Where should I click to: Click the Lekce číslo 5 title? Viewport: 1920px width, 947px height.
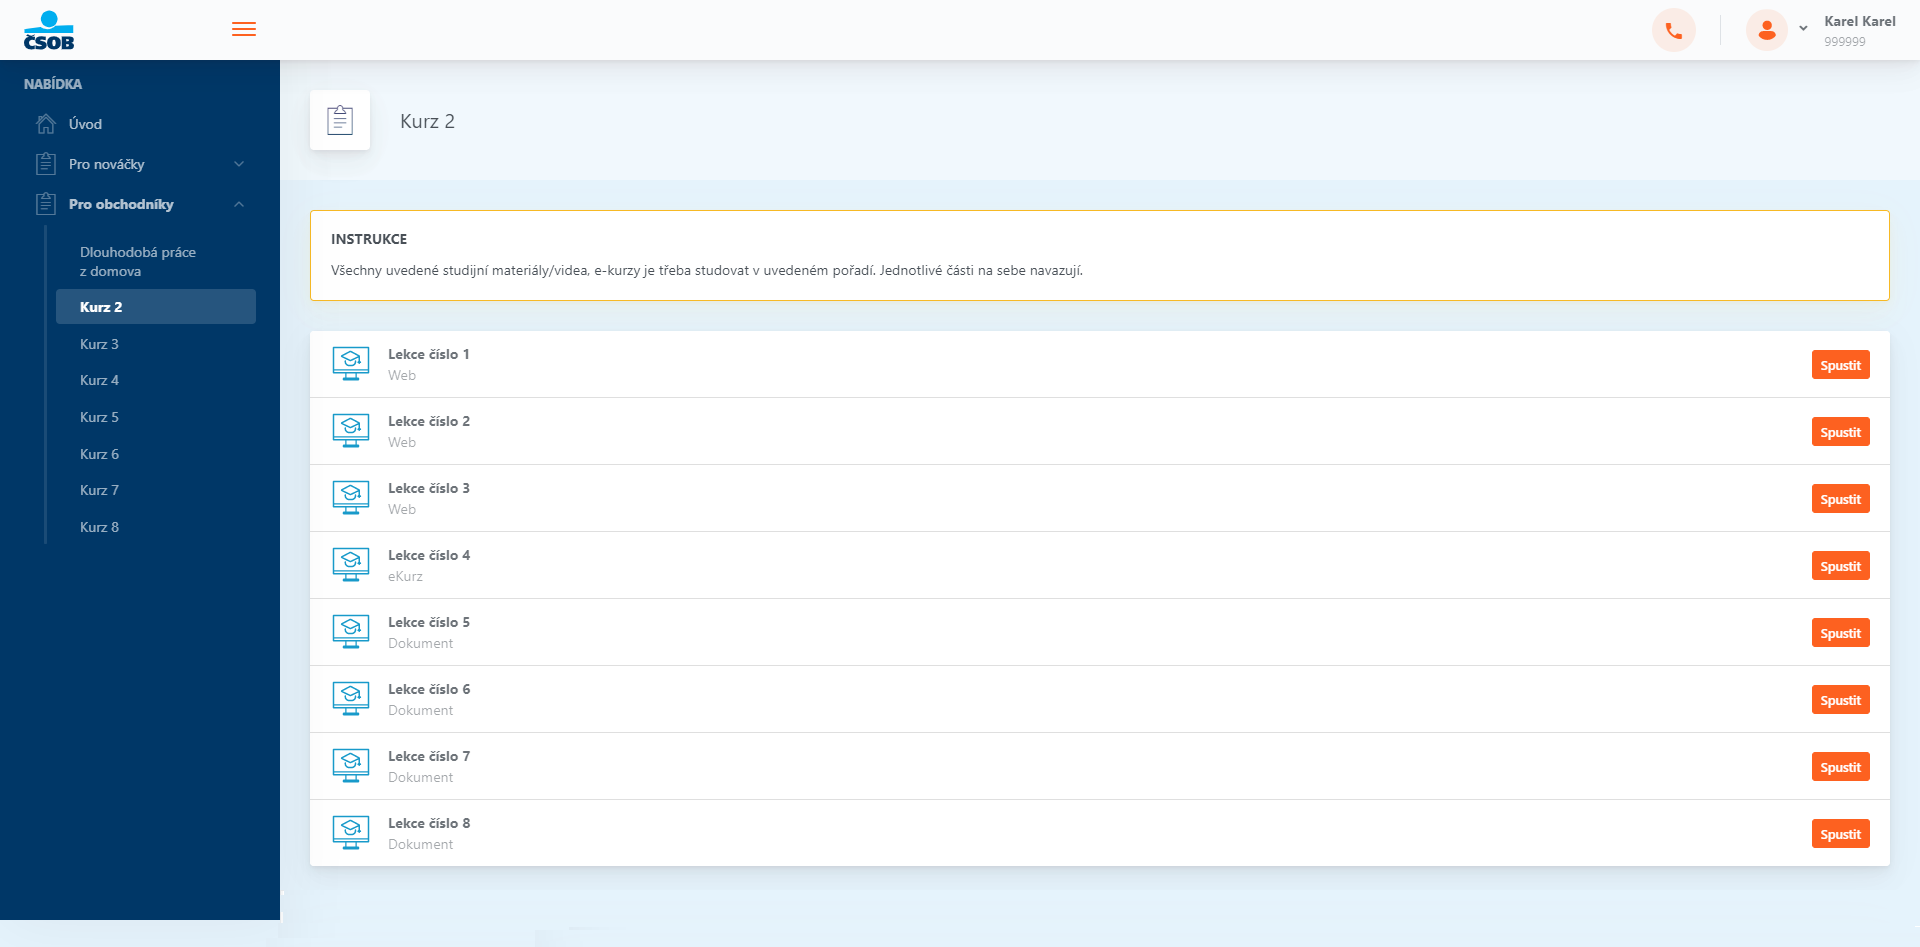[x=428, y=622]
